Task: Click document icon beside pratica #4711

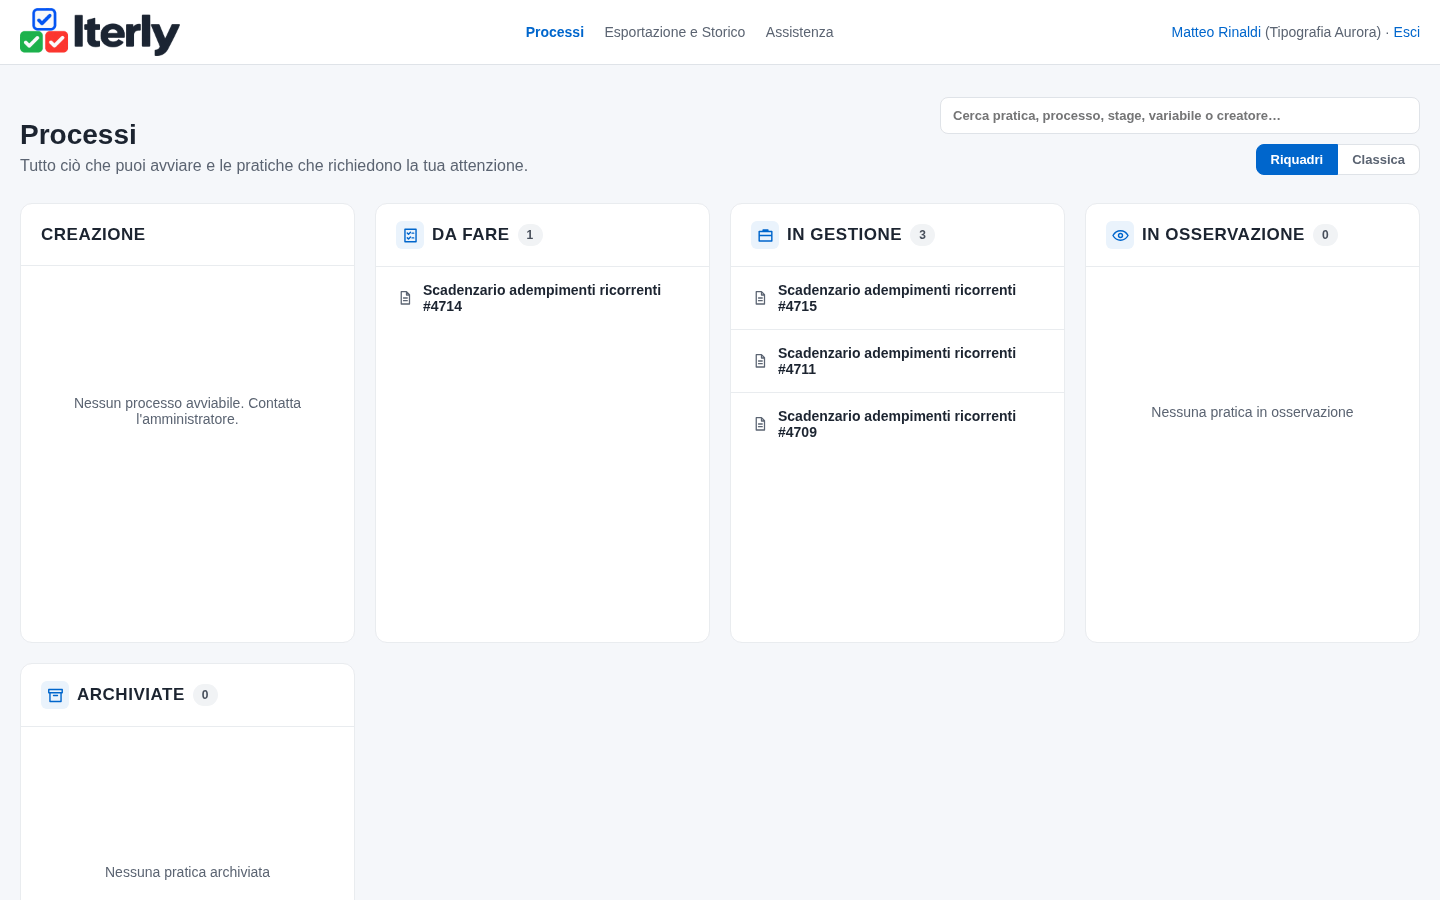Action: point(760,361)
